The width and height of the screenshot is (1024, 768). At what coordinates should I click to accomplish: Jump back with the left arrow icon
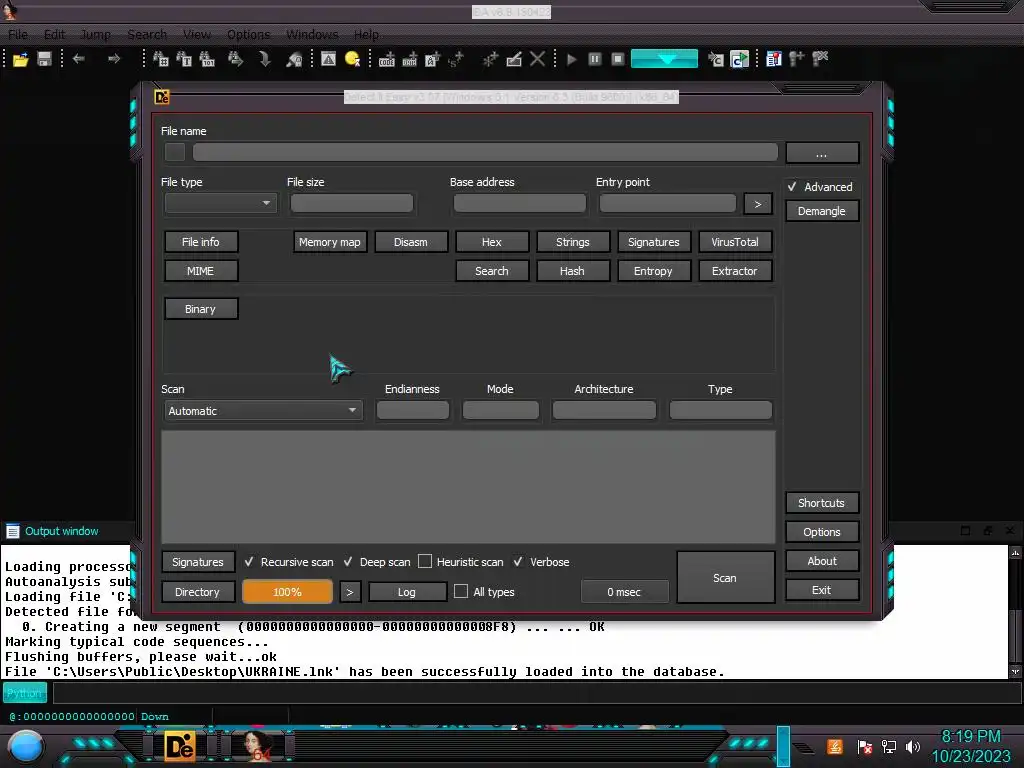(x=79, y=59)
